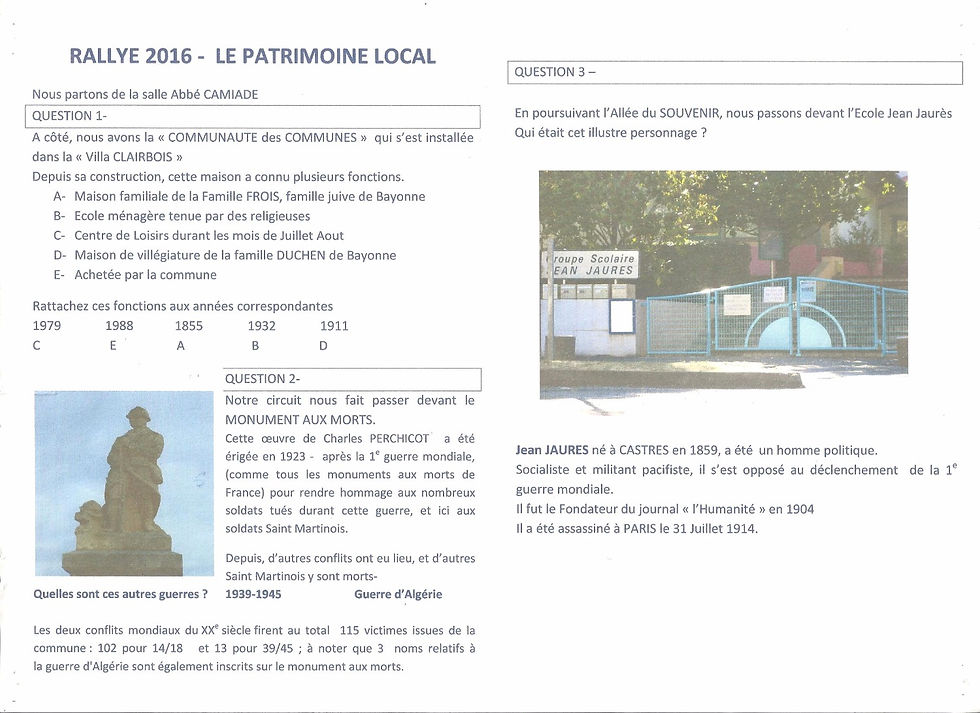Viewport: 980px width, 713px height.
Task: Click the line "Depuis, d'autres conflits ont eu lieu"
Action: click(350, 559)
